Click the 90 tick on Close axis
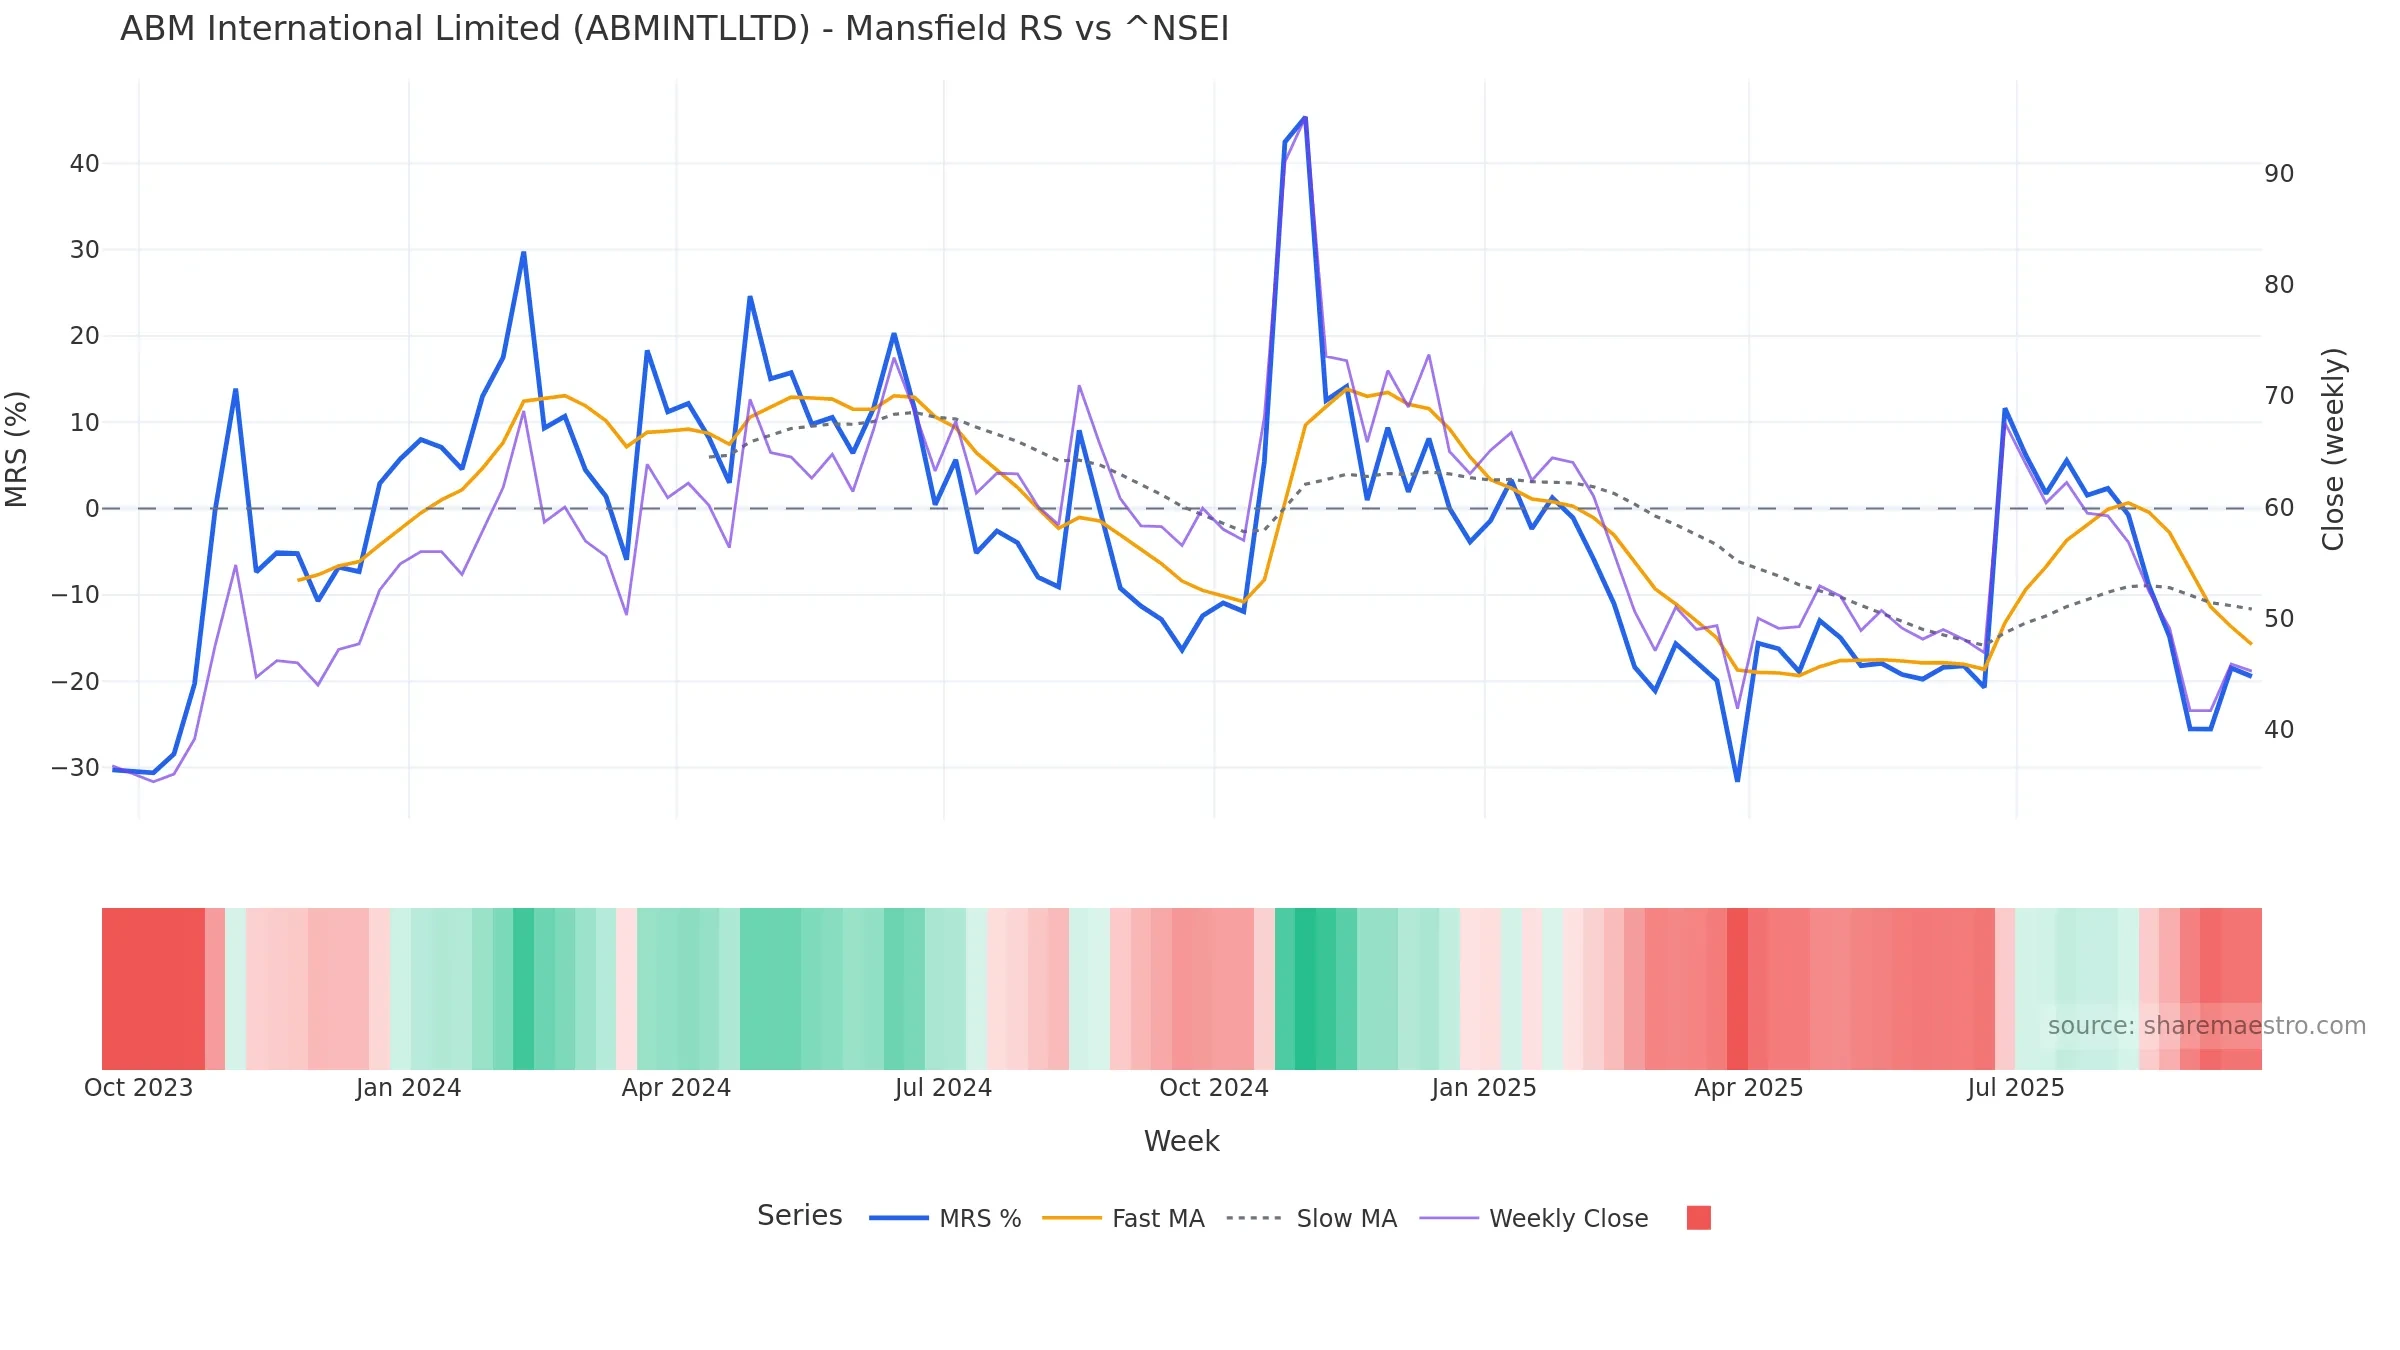 (x=2279, y=174)
